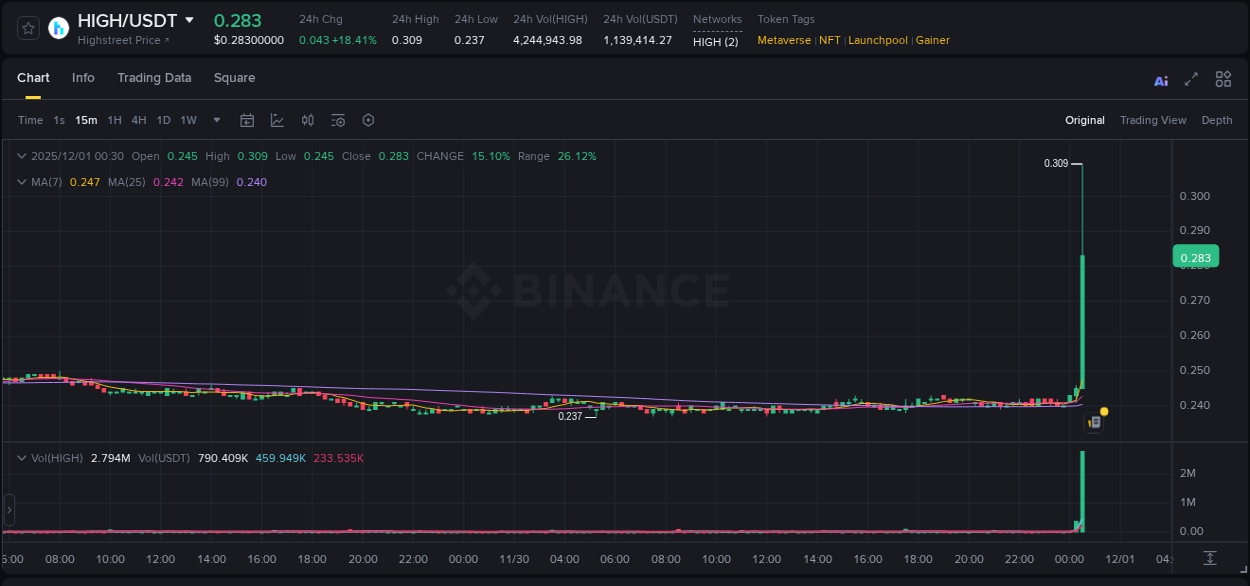Open the Time interval dropdown arrow
Viewport: 1250px width, 586px height.
(215, 119)
